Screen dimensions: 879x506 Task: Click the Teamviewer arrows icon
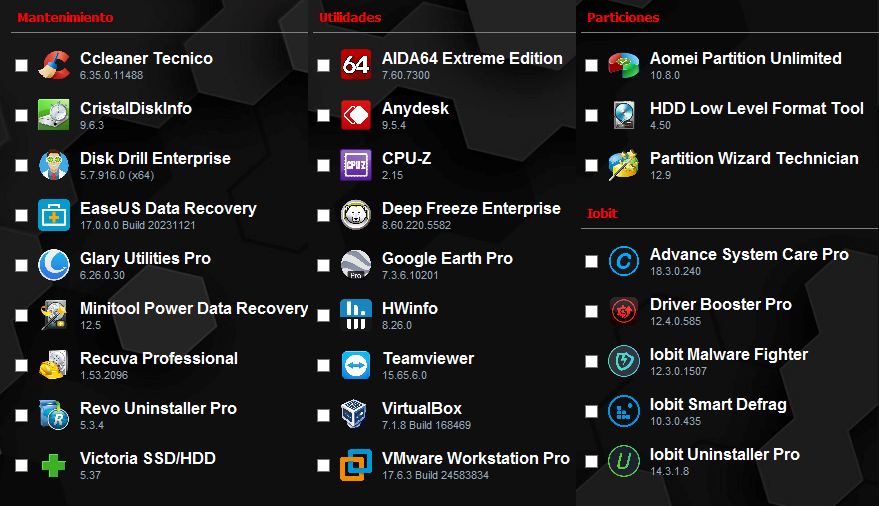coord(356,365)
